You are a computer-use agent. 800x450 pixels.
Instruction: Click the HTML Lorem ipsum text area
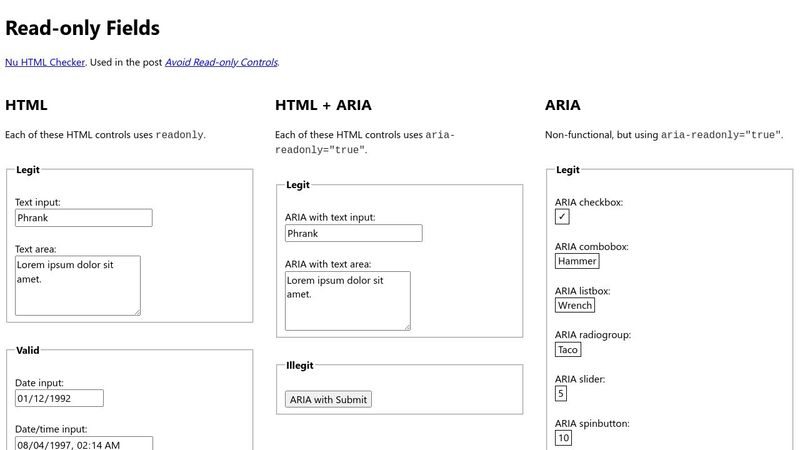[77, 285]
